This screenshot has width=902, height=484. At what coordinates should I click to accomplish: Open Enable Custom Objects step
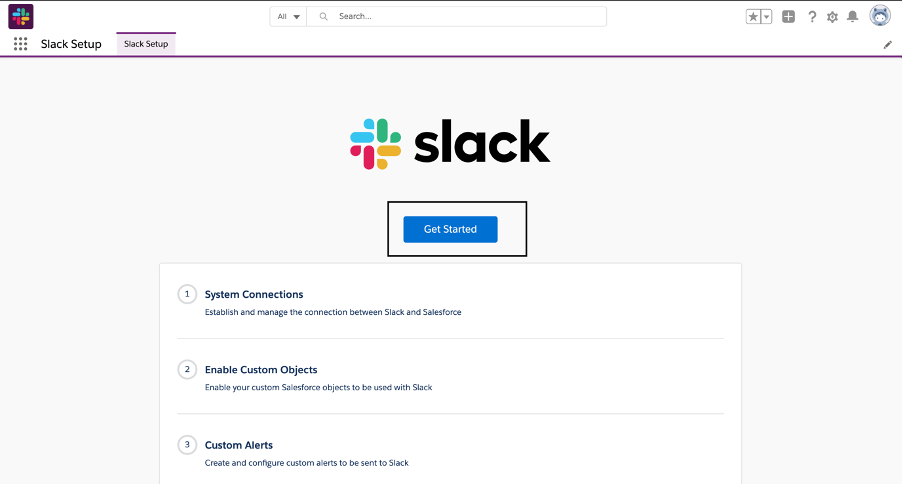[x=261, y=369]
